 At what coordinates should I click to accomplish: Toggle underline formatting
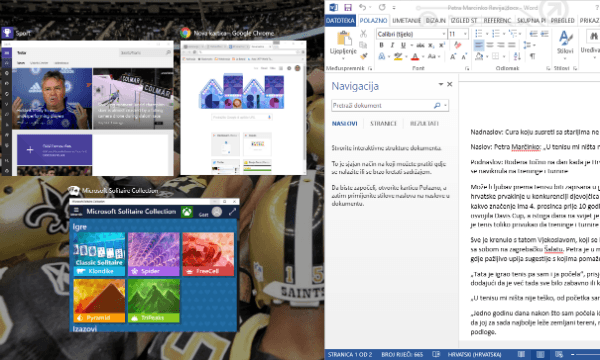coord(403,45)
